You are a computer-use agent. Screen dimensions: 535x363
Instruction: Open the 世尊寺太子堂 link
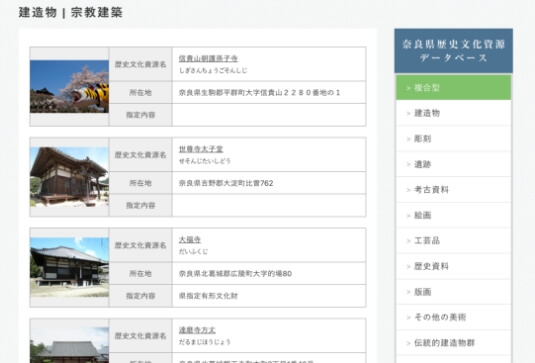pos(201,149)
